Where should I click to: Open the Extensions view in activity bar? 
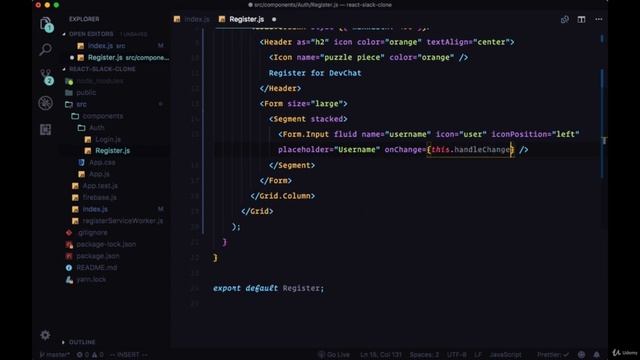45,129
